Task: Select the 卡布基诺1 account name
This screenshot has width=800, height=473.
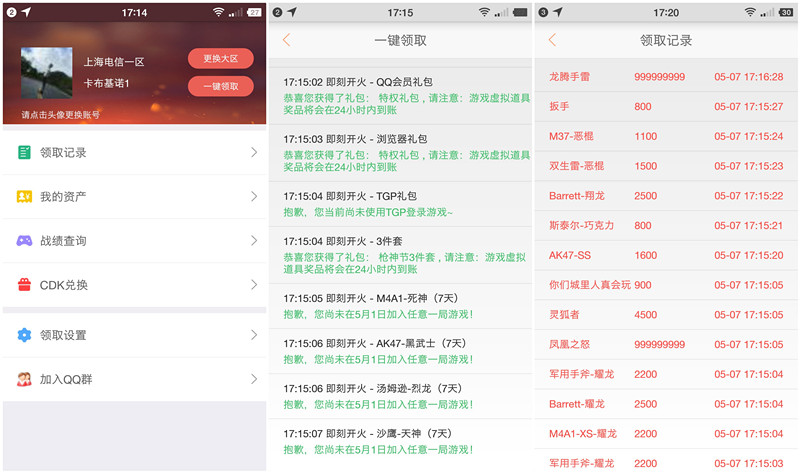Action: coord(107,83)
